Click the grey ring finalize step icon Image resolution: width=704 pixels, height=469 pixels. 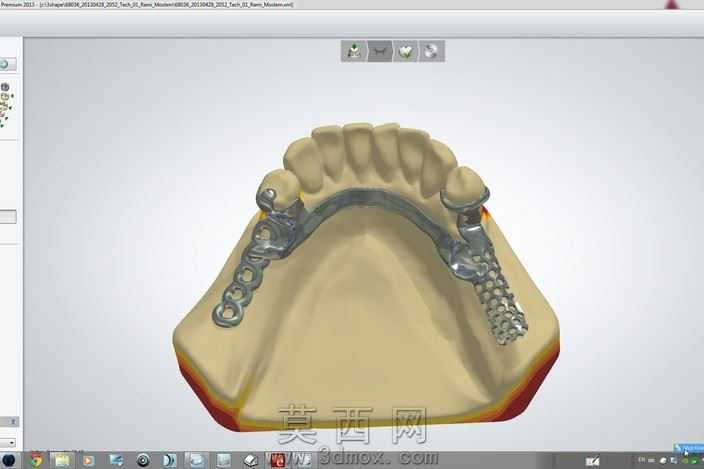pyautogui.click(x=431, y=51)
